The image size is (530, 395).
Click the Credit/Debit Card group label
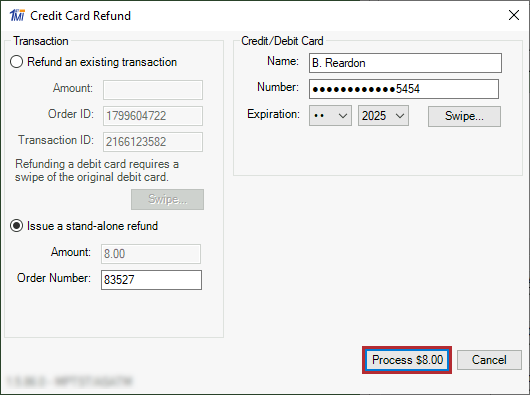(x=282, y=41)
